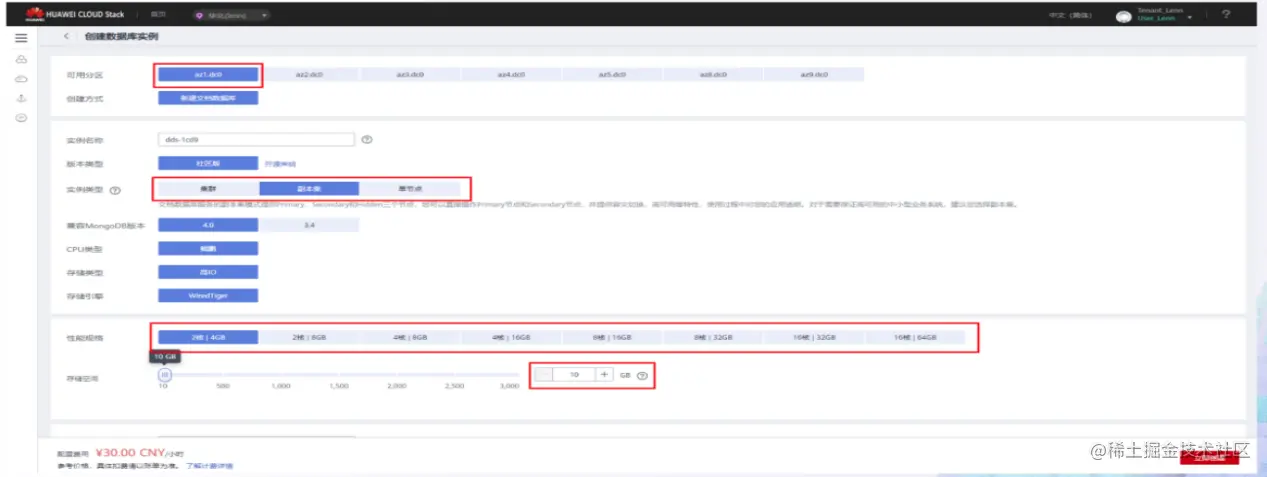The image size is (1267, 477).
Task: Select the cluster instance type tab
Action: pyautogui.click(x=208, y=188)
